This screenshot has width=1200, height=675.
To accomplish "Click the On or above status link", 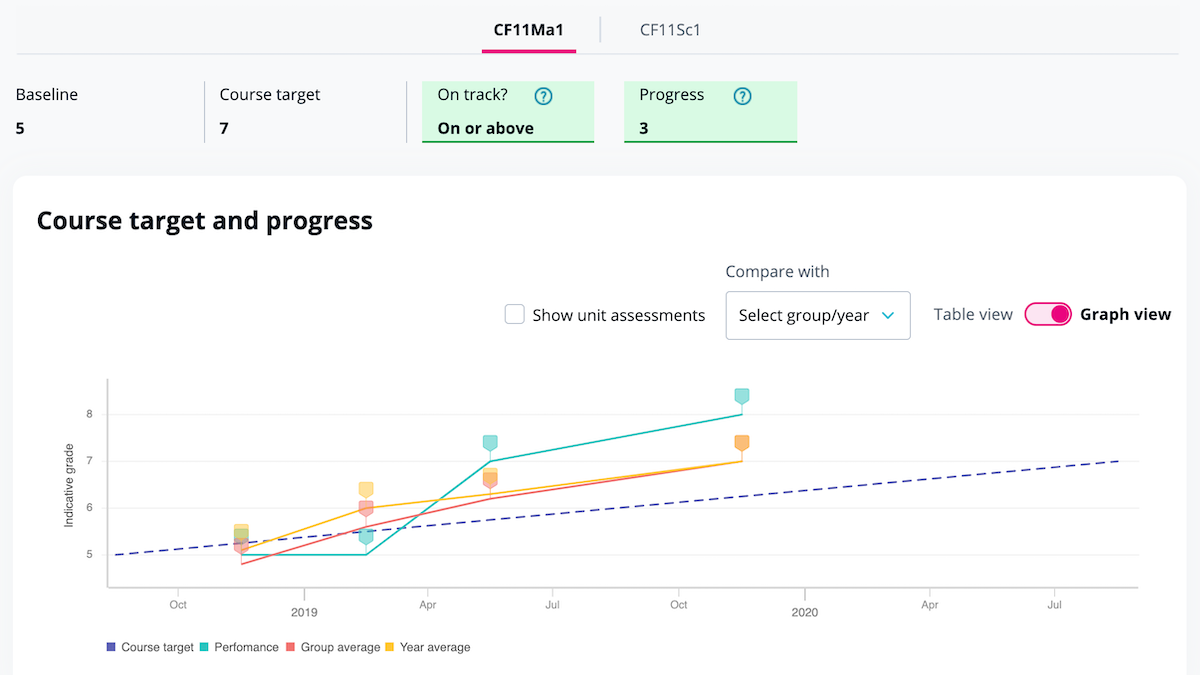I will tap(484, 128).
